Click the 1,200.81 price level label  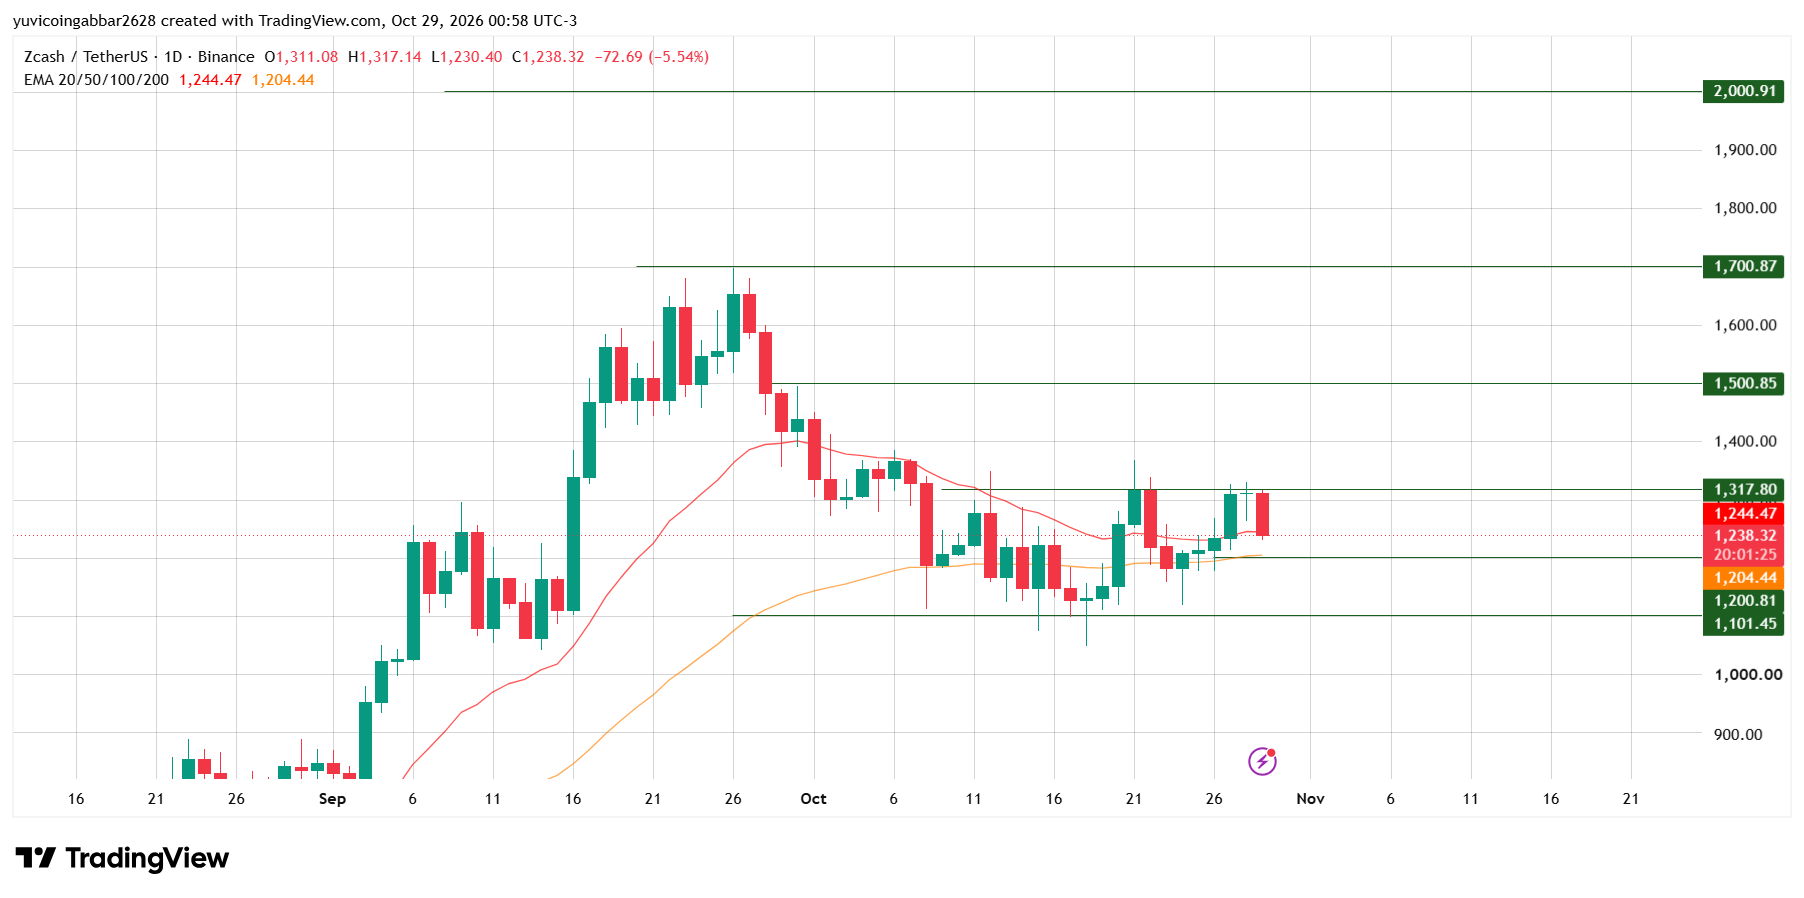(x=1744, y=600)
